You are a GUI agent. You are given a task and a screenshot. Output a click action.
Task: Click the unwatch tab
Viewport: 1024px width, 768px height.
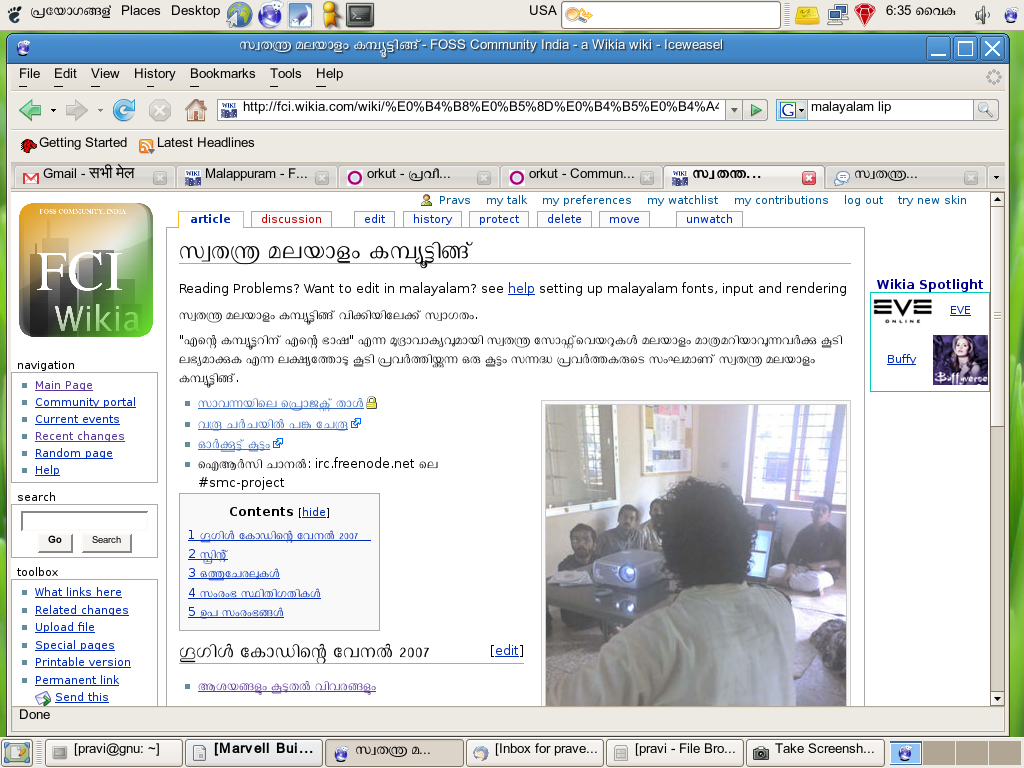pyautogui.click(x=709, y=219)
